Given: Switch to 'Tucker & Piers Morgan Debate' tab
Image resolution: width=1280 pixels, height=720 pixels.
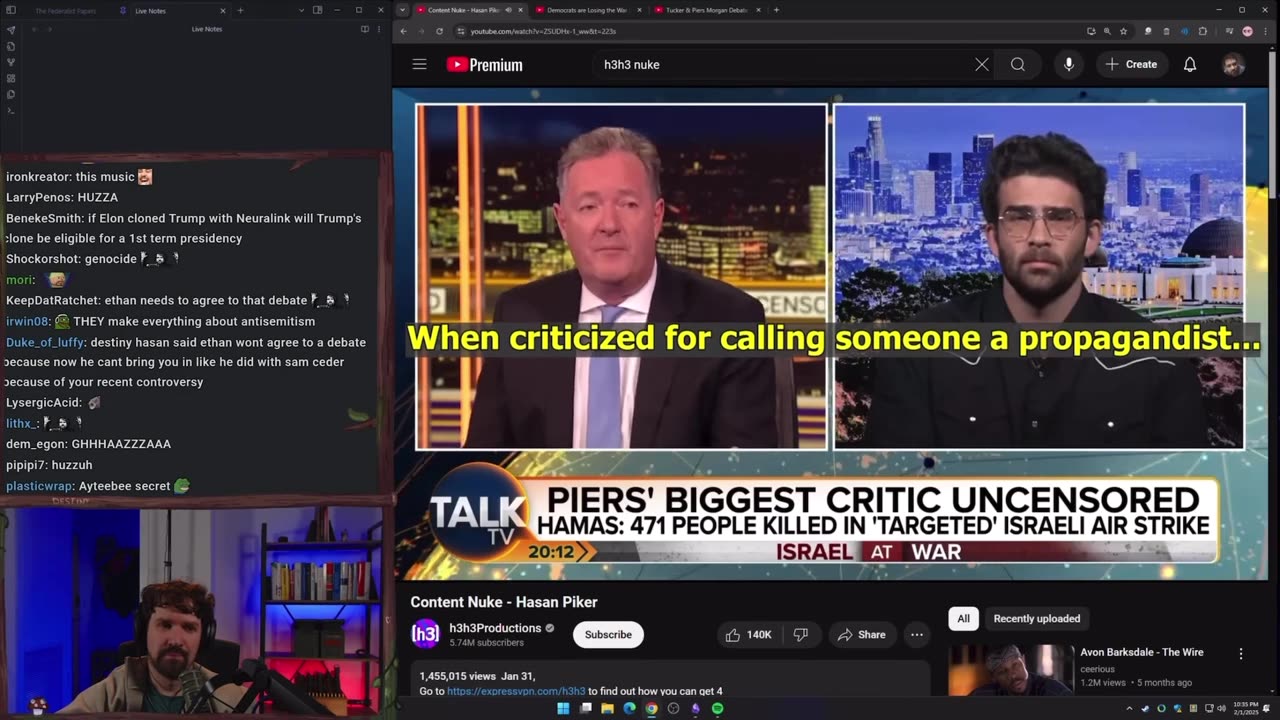Looking at the screenshot, I should tap(704, 10).
